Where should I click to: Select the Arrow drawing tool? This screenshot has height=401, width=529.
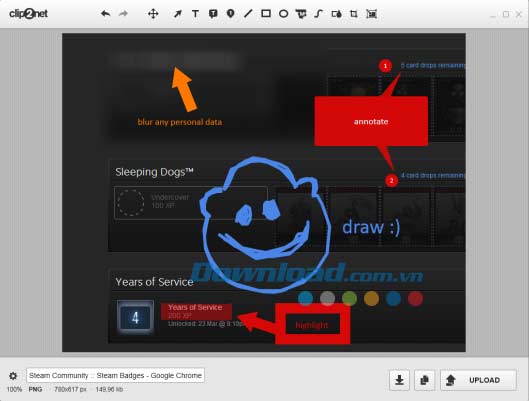[x=177, y=14]
